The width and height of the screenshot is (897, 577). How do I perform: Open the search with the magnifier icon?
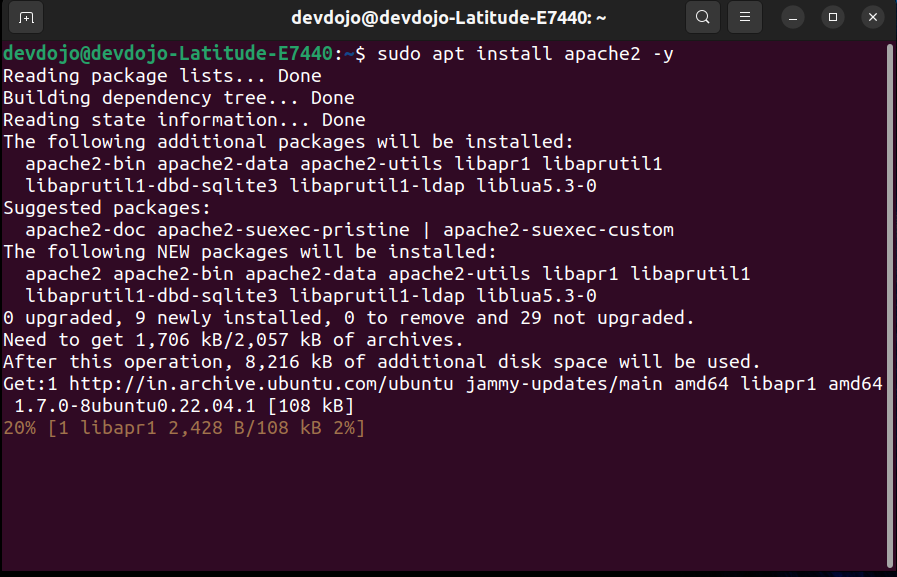tap(702, 17)
